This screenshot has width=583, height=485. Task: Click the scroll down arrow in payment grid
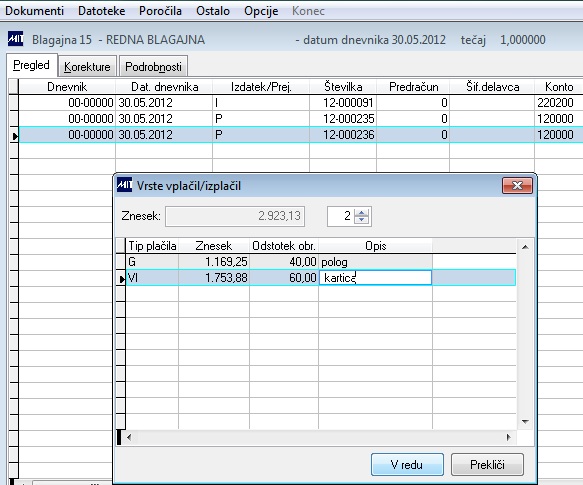point(525,421)
